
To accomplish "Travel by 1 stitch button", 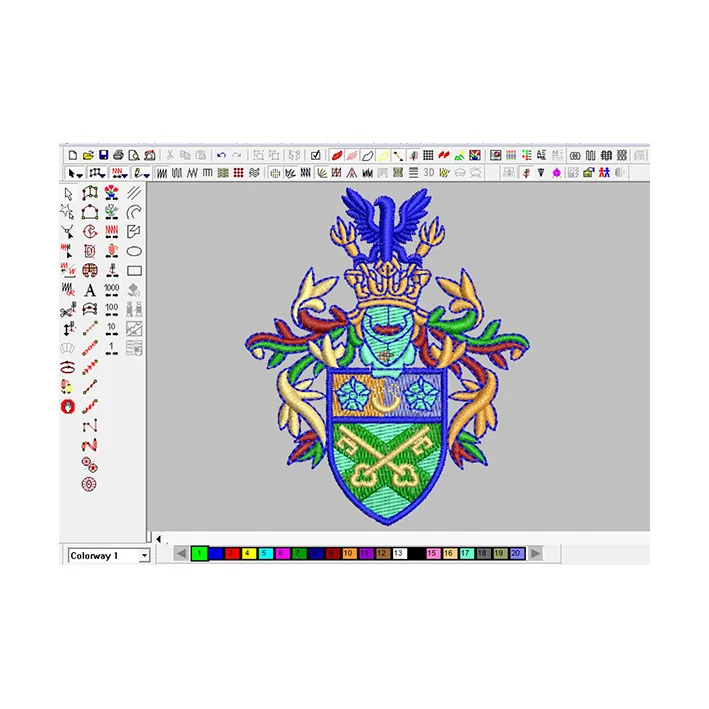I will click(112, 348).
